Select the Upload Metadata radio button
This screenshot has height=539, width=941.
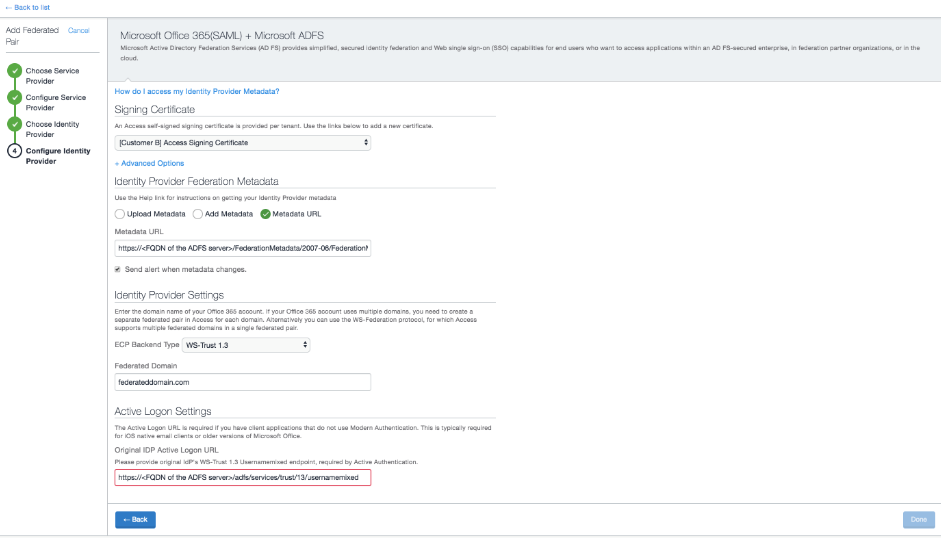coord(119,214)
